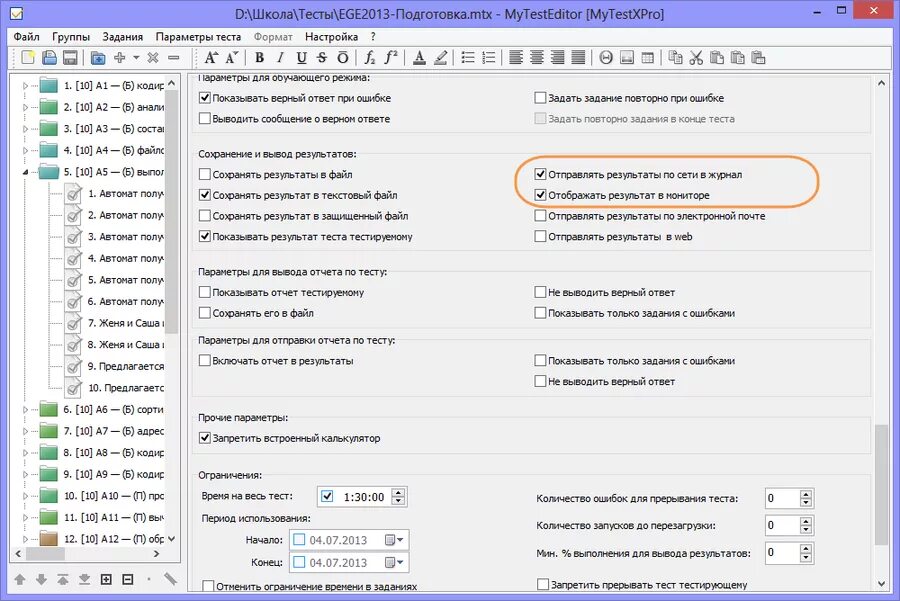Expand group '6. [10] A6' in tree
This screenshot has width=900, height=601.
click(x=25, y=409)
